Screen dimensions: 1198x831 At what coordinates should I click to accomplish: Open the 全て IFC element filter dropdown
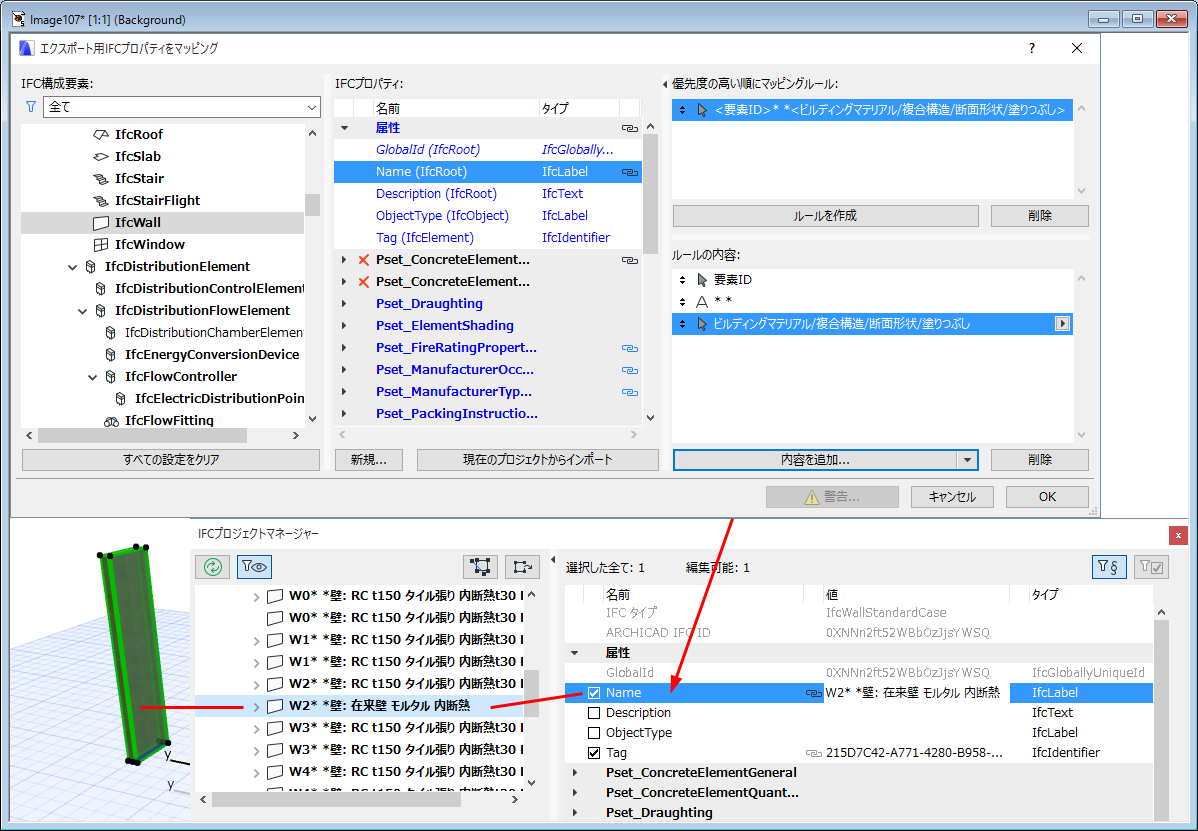click(312, 108)
